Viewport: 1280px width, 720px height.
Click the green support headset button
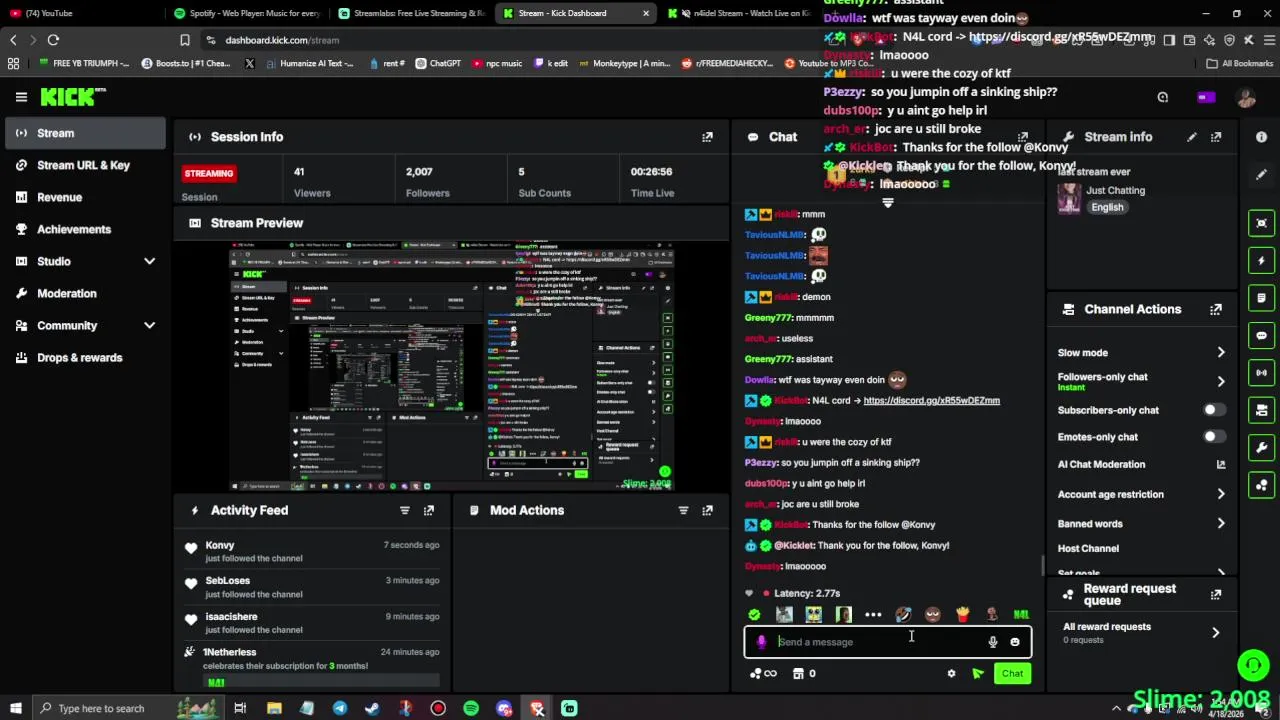(1253, 665)
